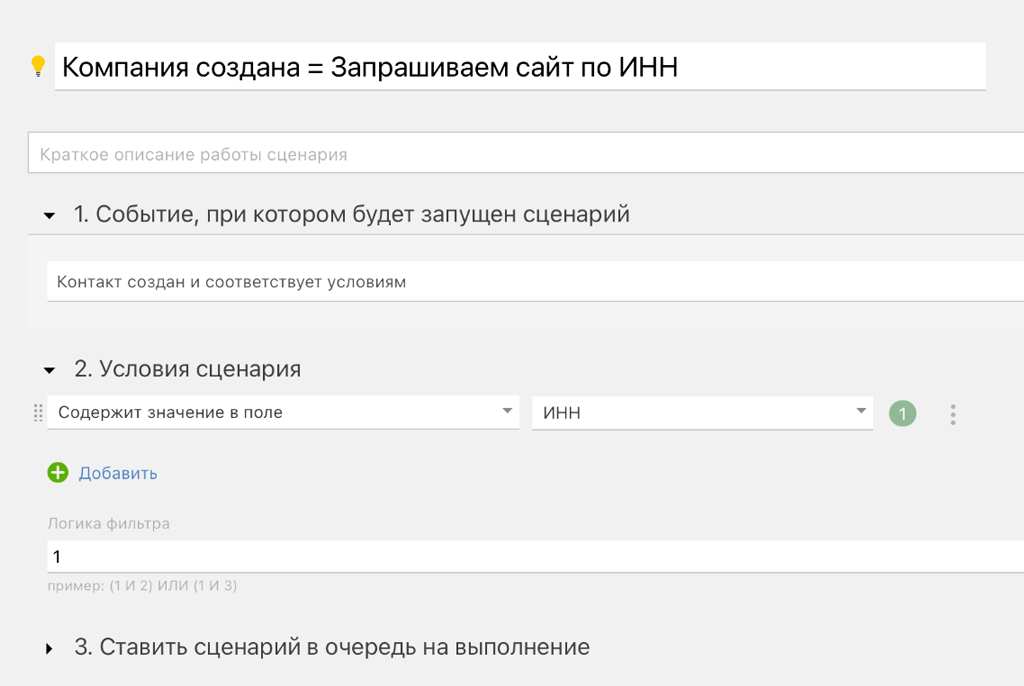1024x686 pixels.
Task: Click the Добавить link to add a condition
Action: coord(117,472)
